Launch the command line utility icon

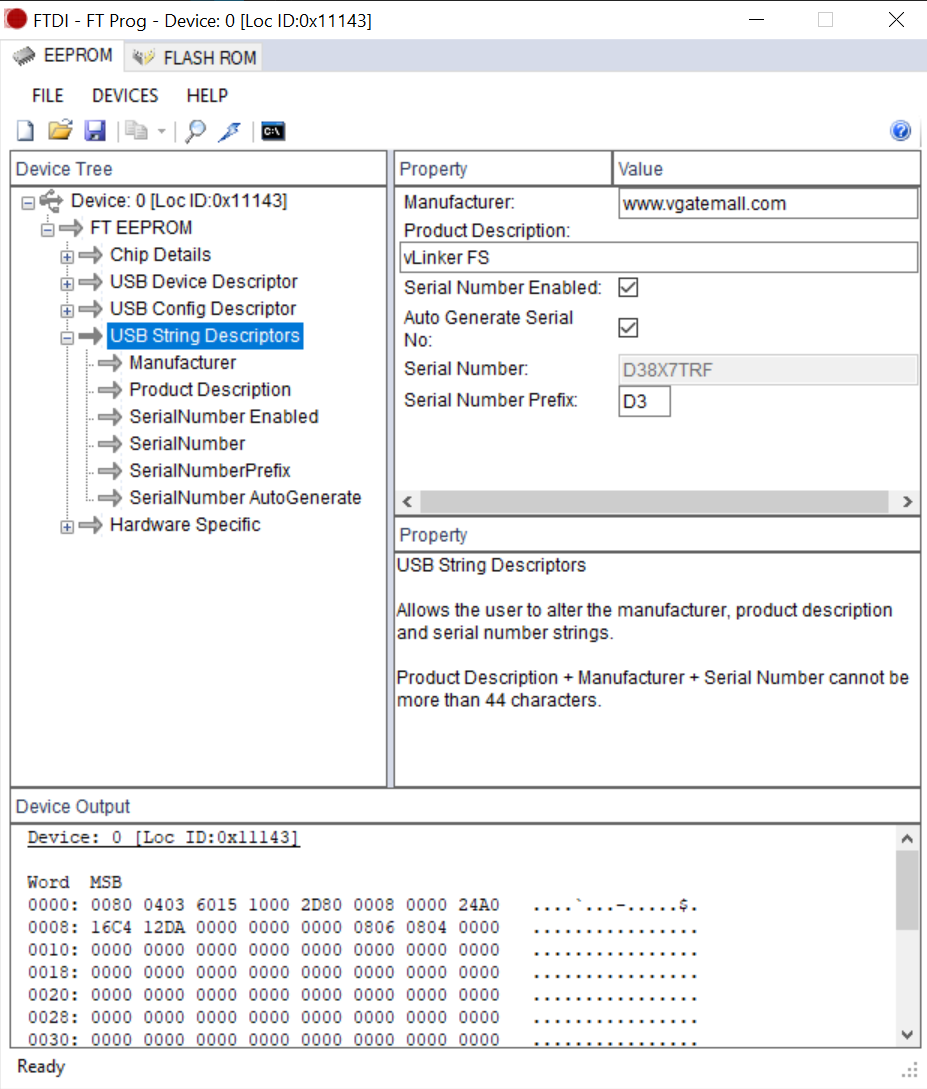point(271,130)
